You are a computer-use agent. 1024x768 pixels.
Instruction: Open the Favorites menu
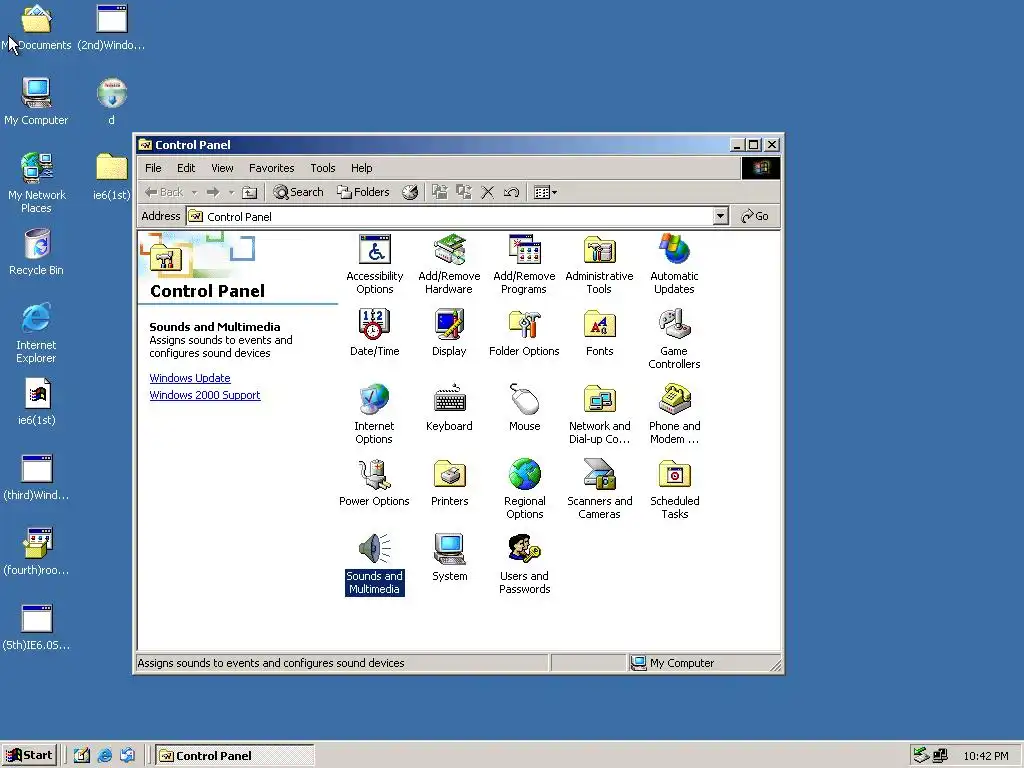272,168
